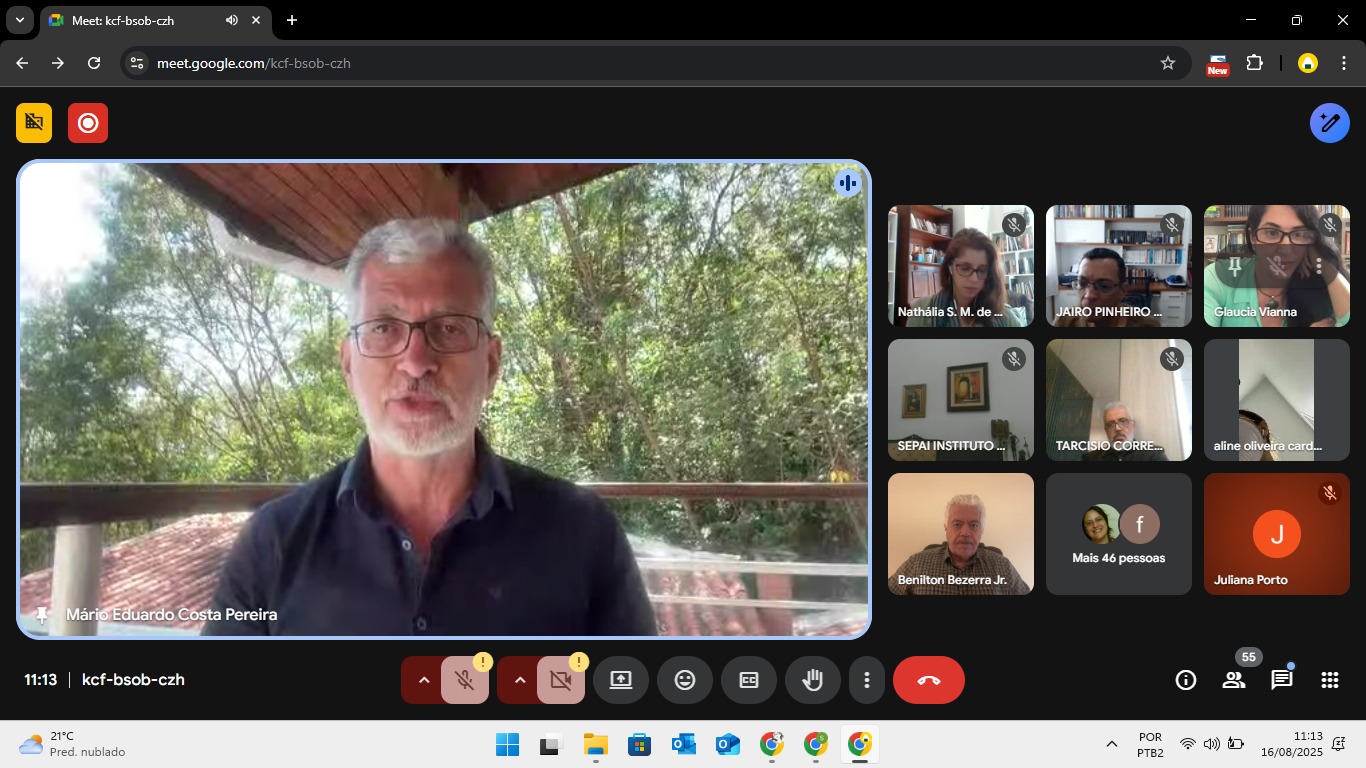Click the meeting details info icon
Viewport: 1366px width, 768px height.
pyautogui.click(x=1185, y=680)
